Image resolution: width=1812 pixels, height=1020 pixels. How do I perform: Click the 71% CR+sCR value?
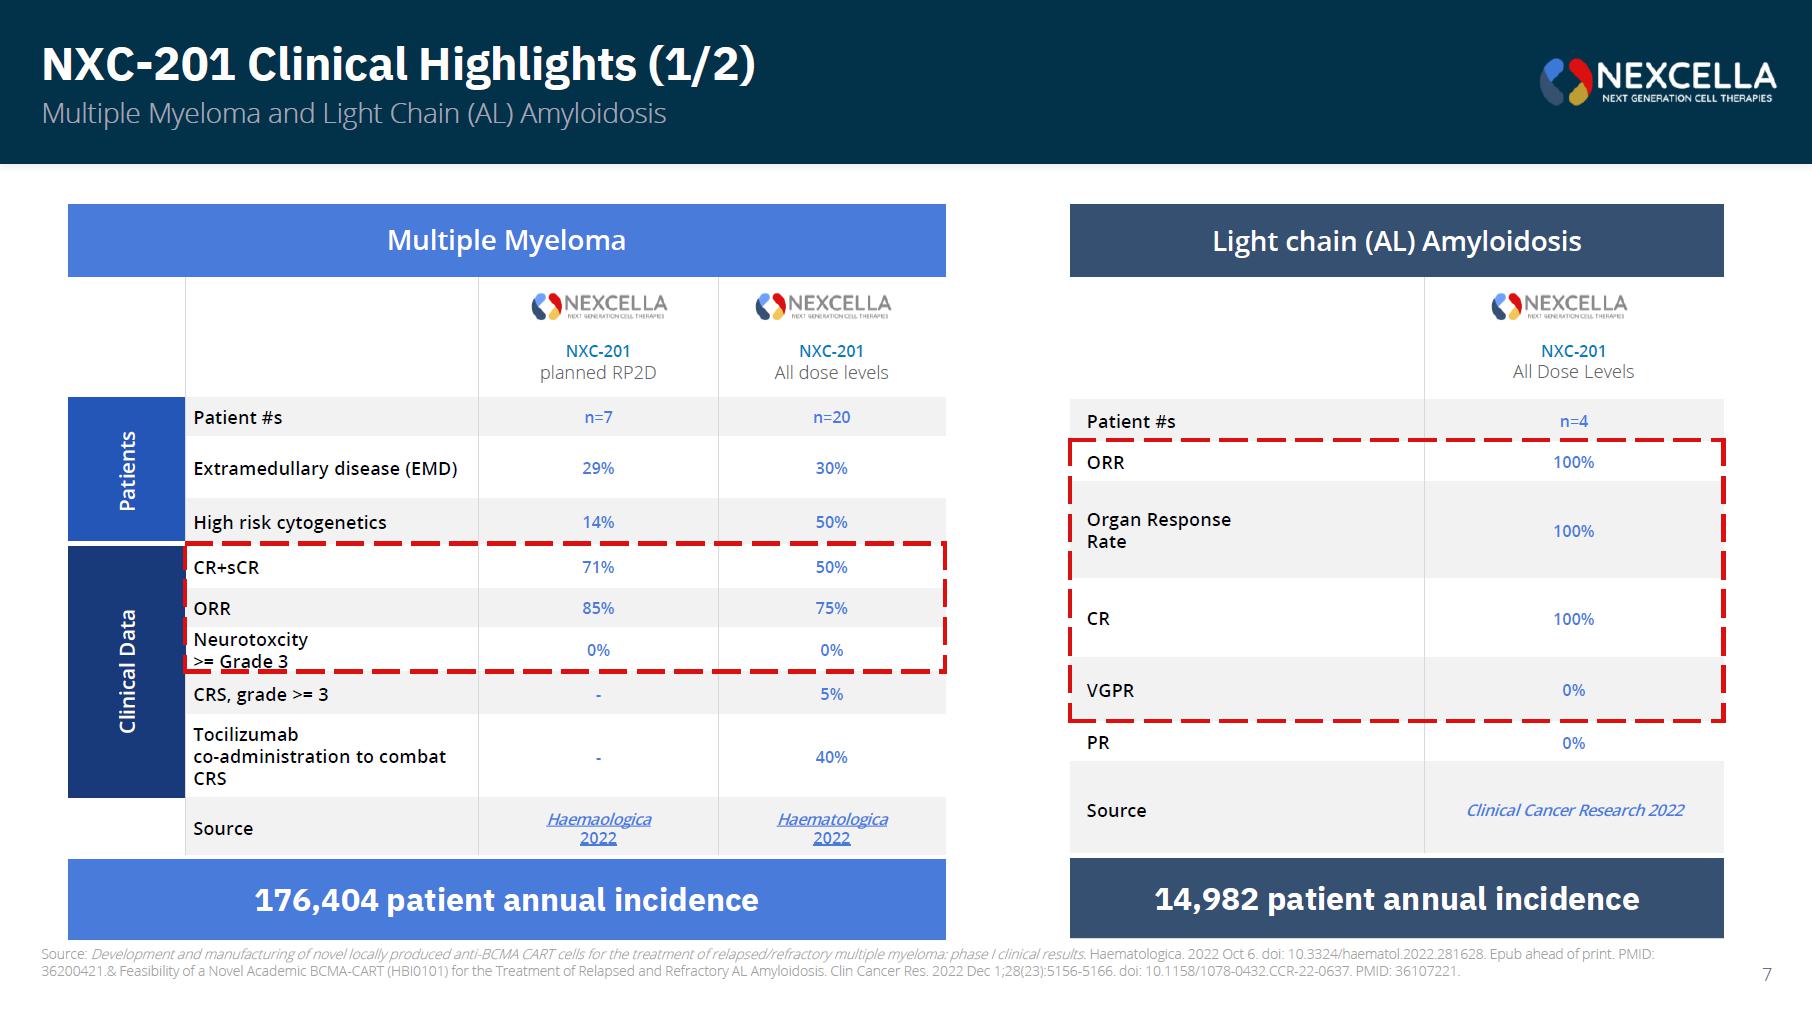pos(598,567)
